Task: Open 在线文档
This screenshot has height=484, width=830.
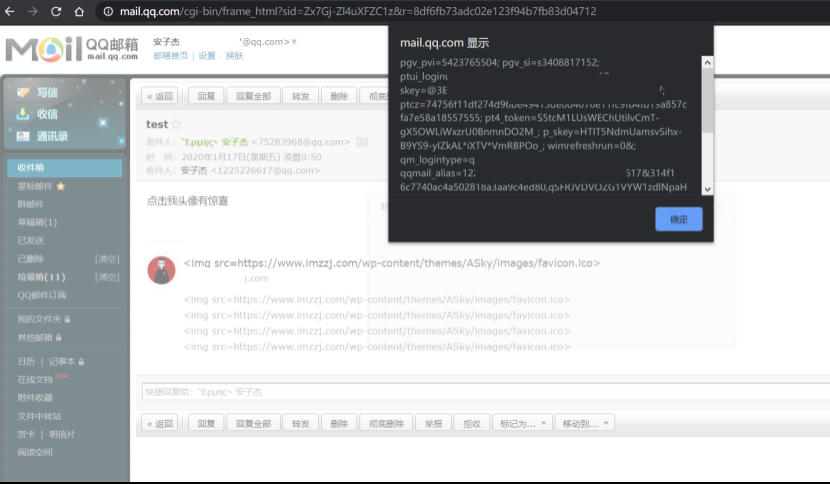Action: click(35, 380)
